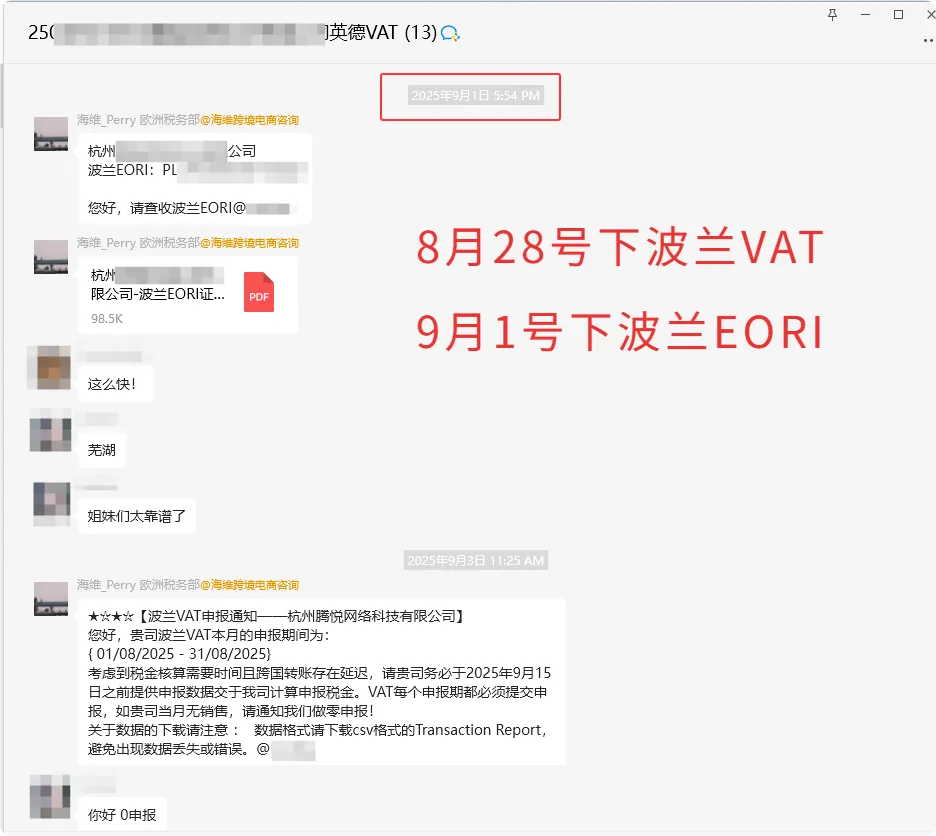936x836 pixels.
Task: Open the more options menu (three dots)
Action: pyautogui.click(x=927, y=40)
